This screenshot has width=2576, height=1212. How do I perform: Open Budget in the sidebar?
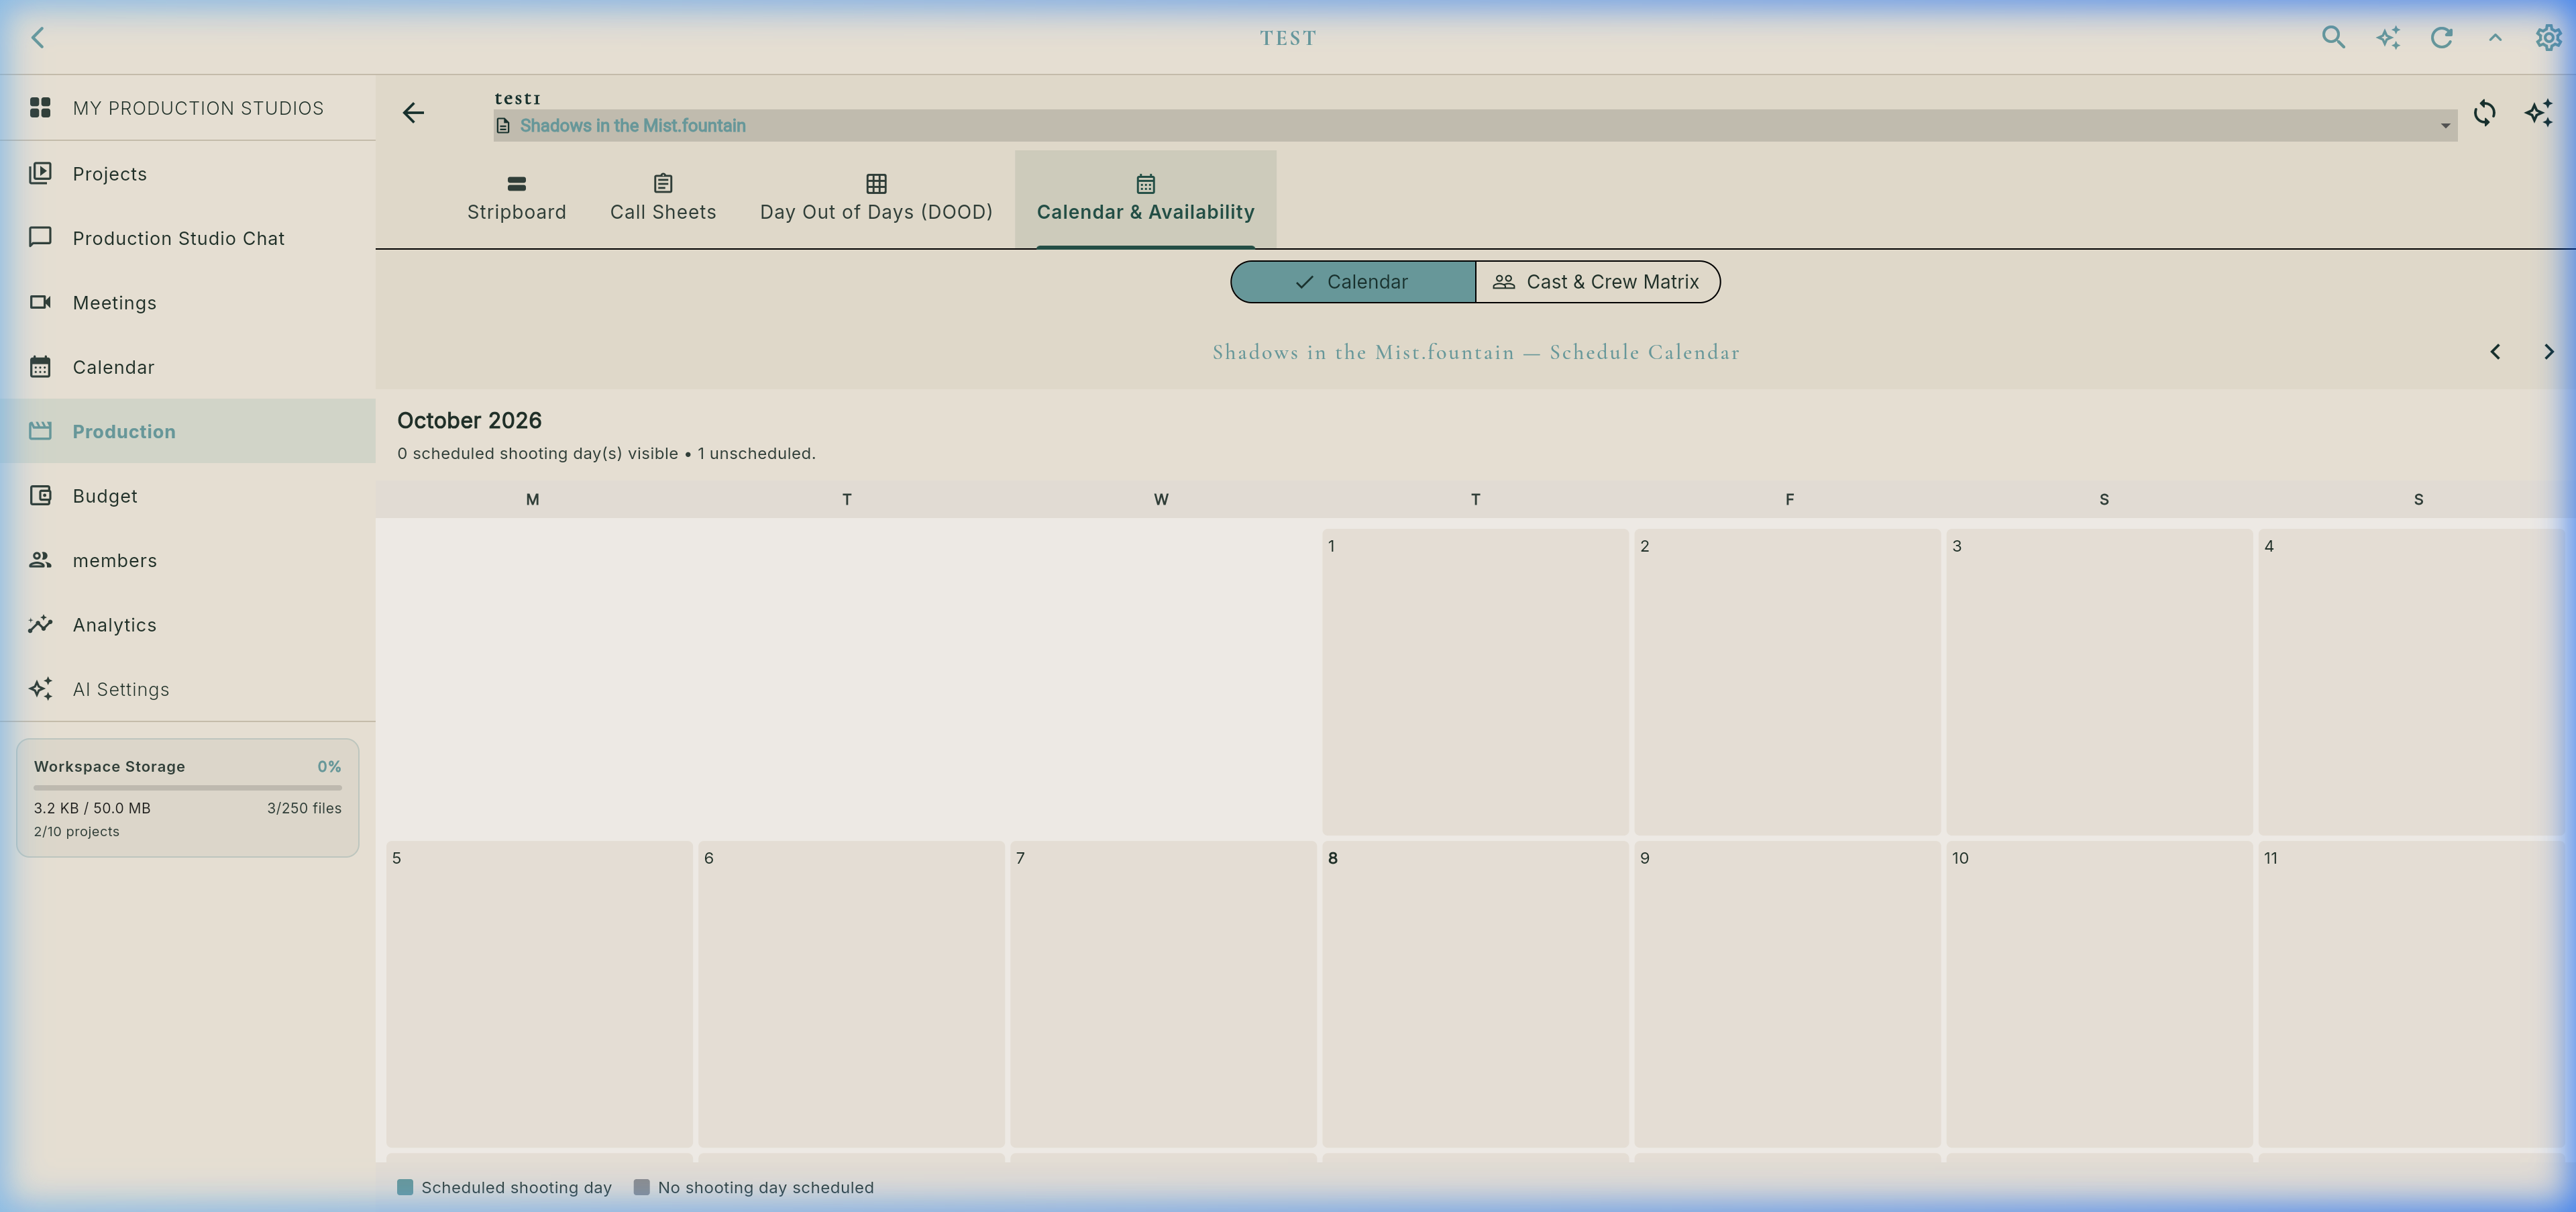click(188, 496)
